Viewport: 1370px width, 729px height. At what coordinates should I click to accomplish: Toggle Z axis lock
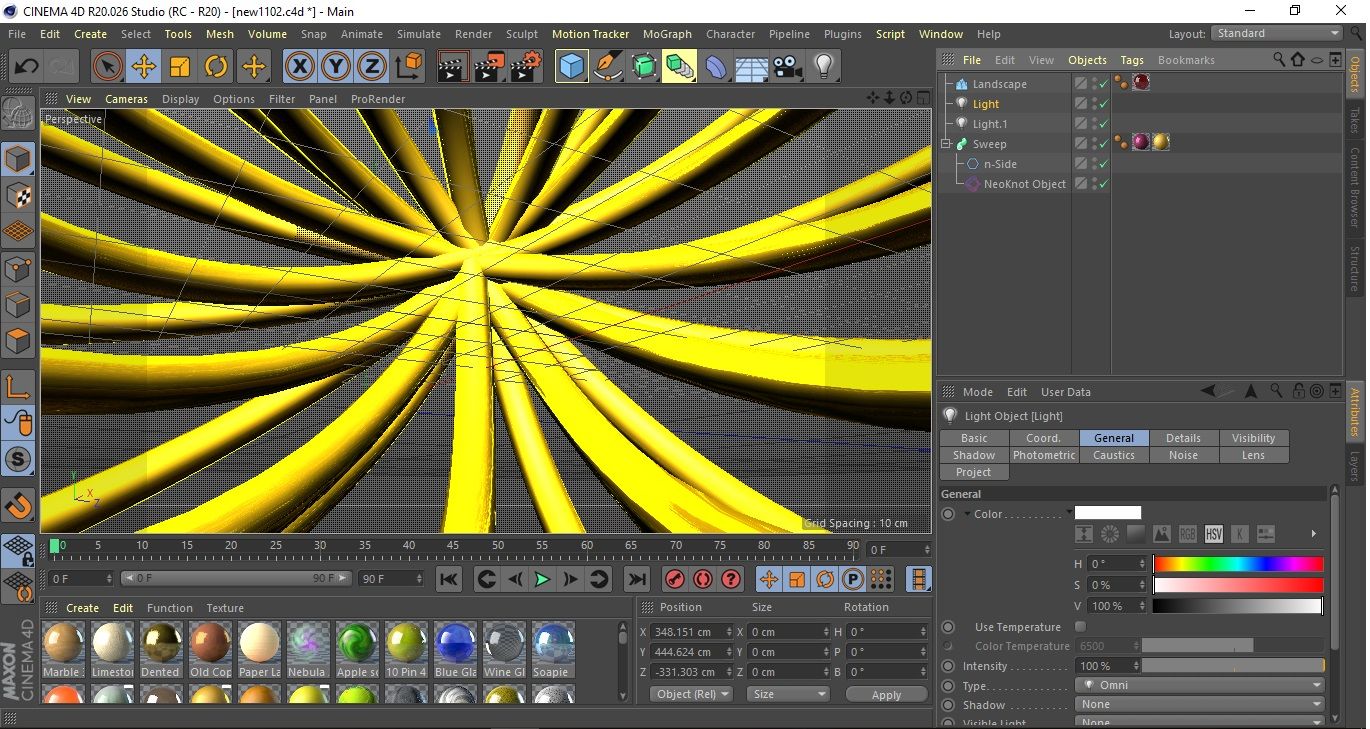pyautogui.click(x=372, y=67)
